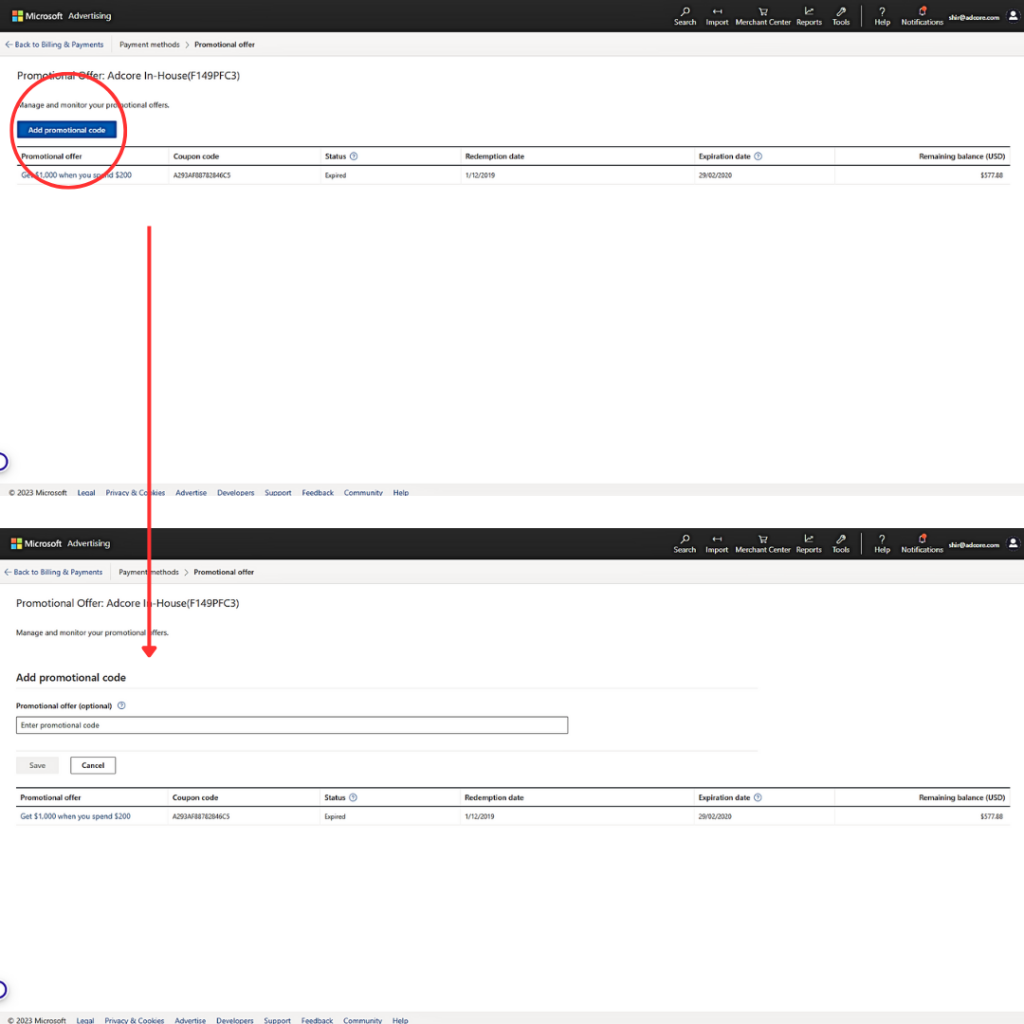Go Back to Billing & Payments in upper page
This screenshot has height=1024, width=1024.
[58, 45]
